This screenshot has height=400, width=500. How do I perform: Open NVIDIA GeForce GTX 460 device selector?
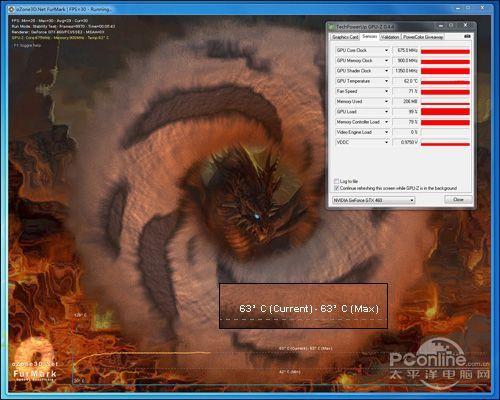[373, 200]
